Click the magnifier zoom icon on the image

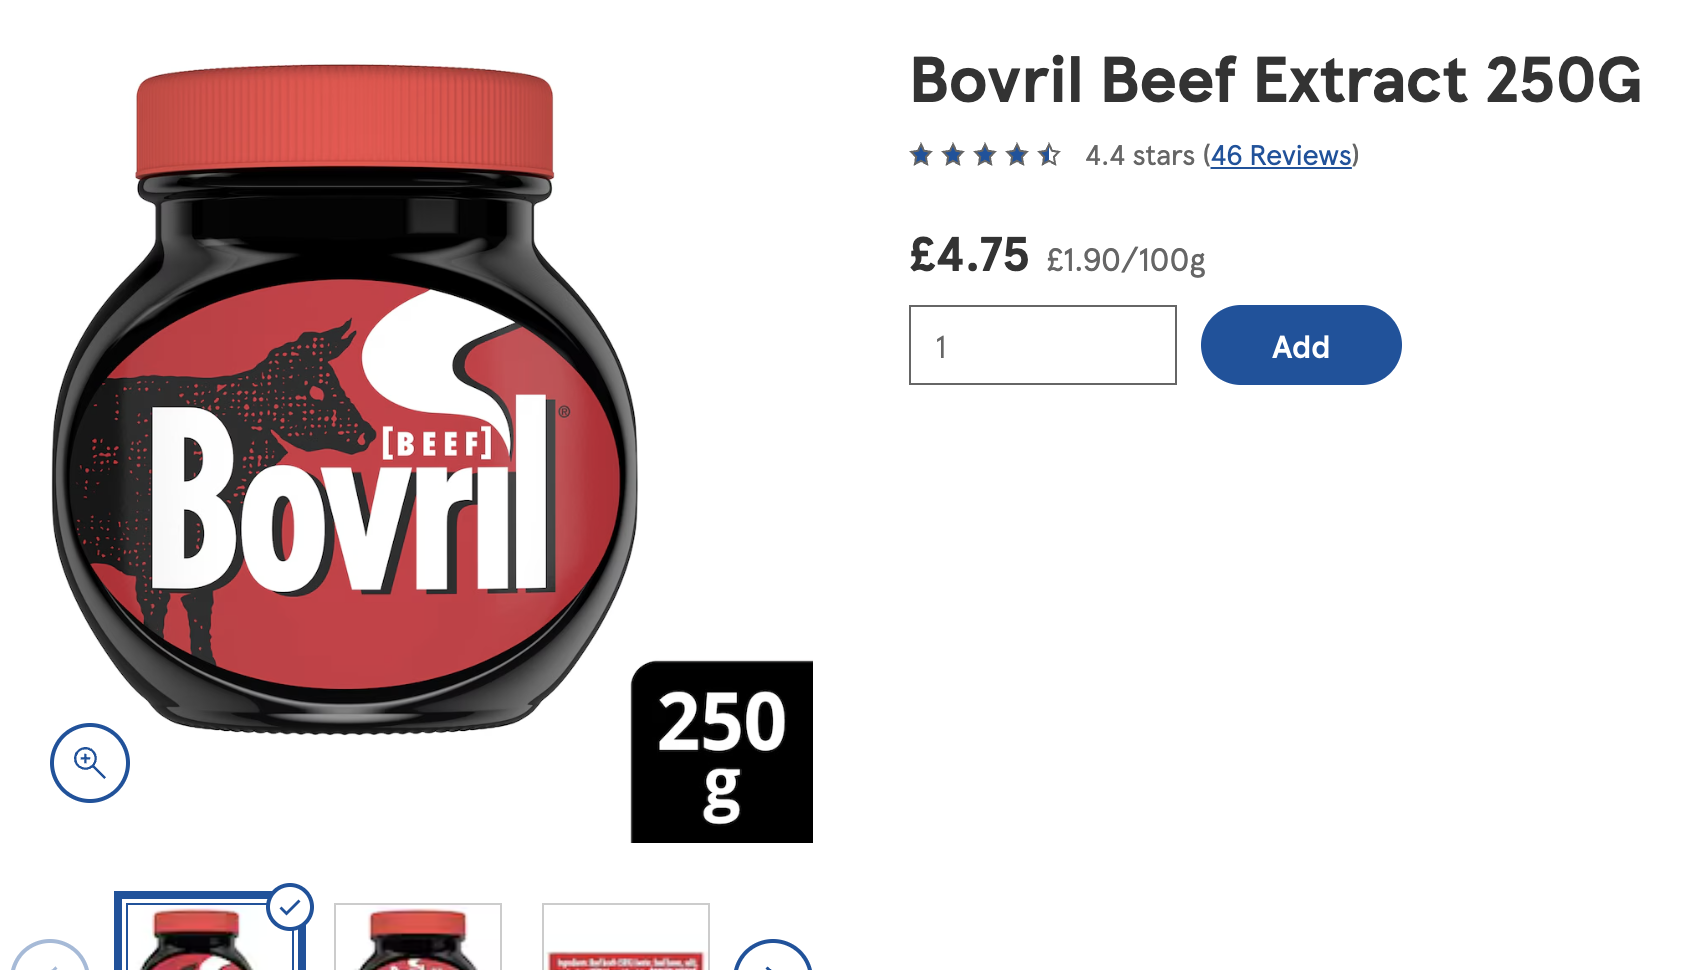(90, 763)
